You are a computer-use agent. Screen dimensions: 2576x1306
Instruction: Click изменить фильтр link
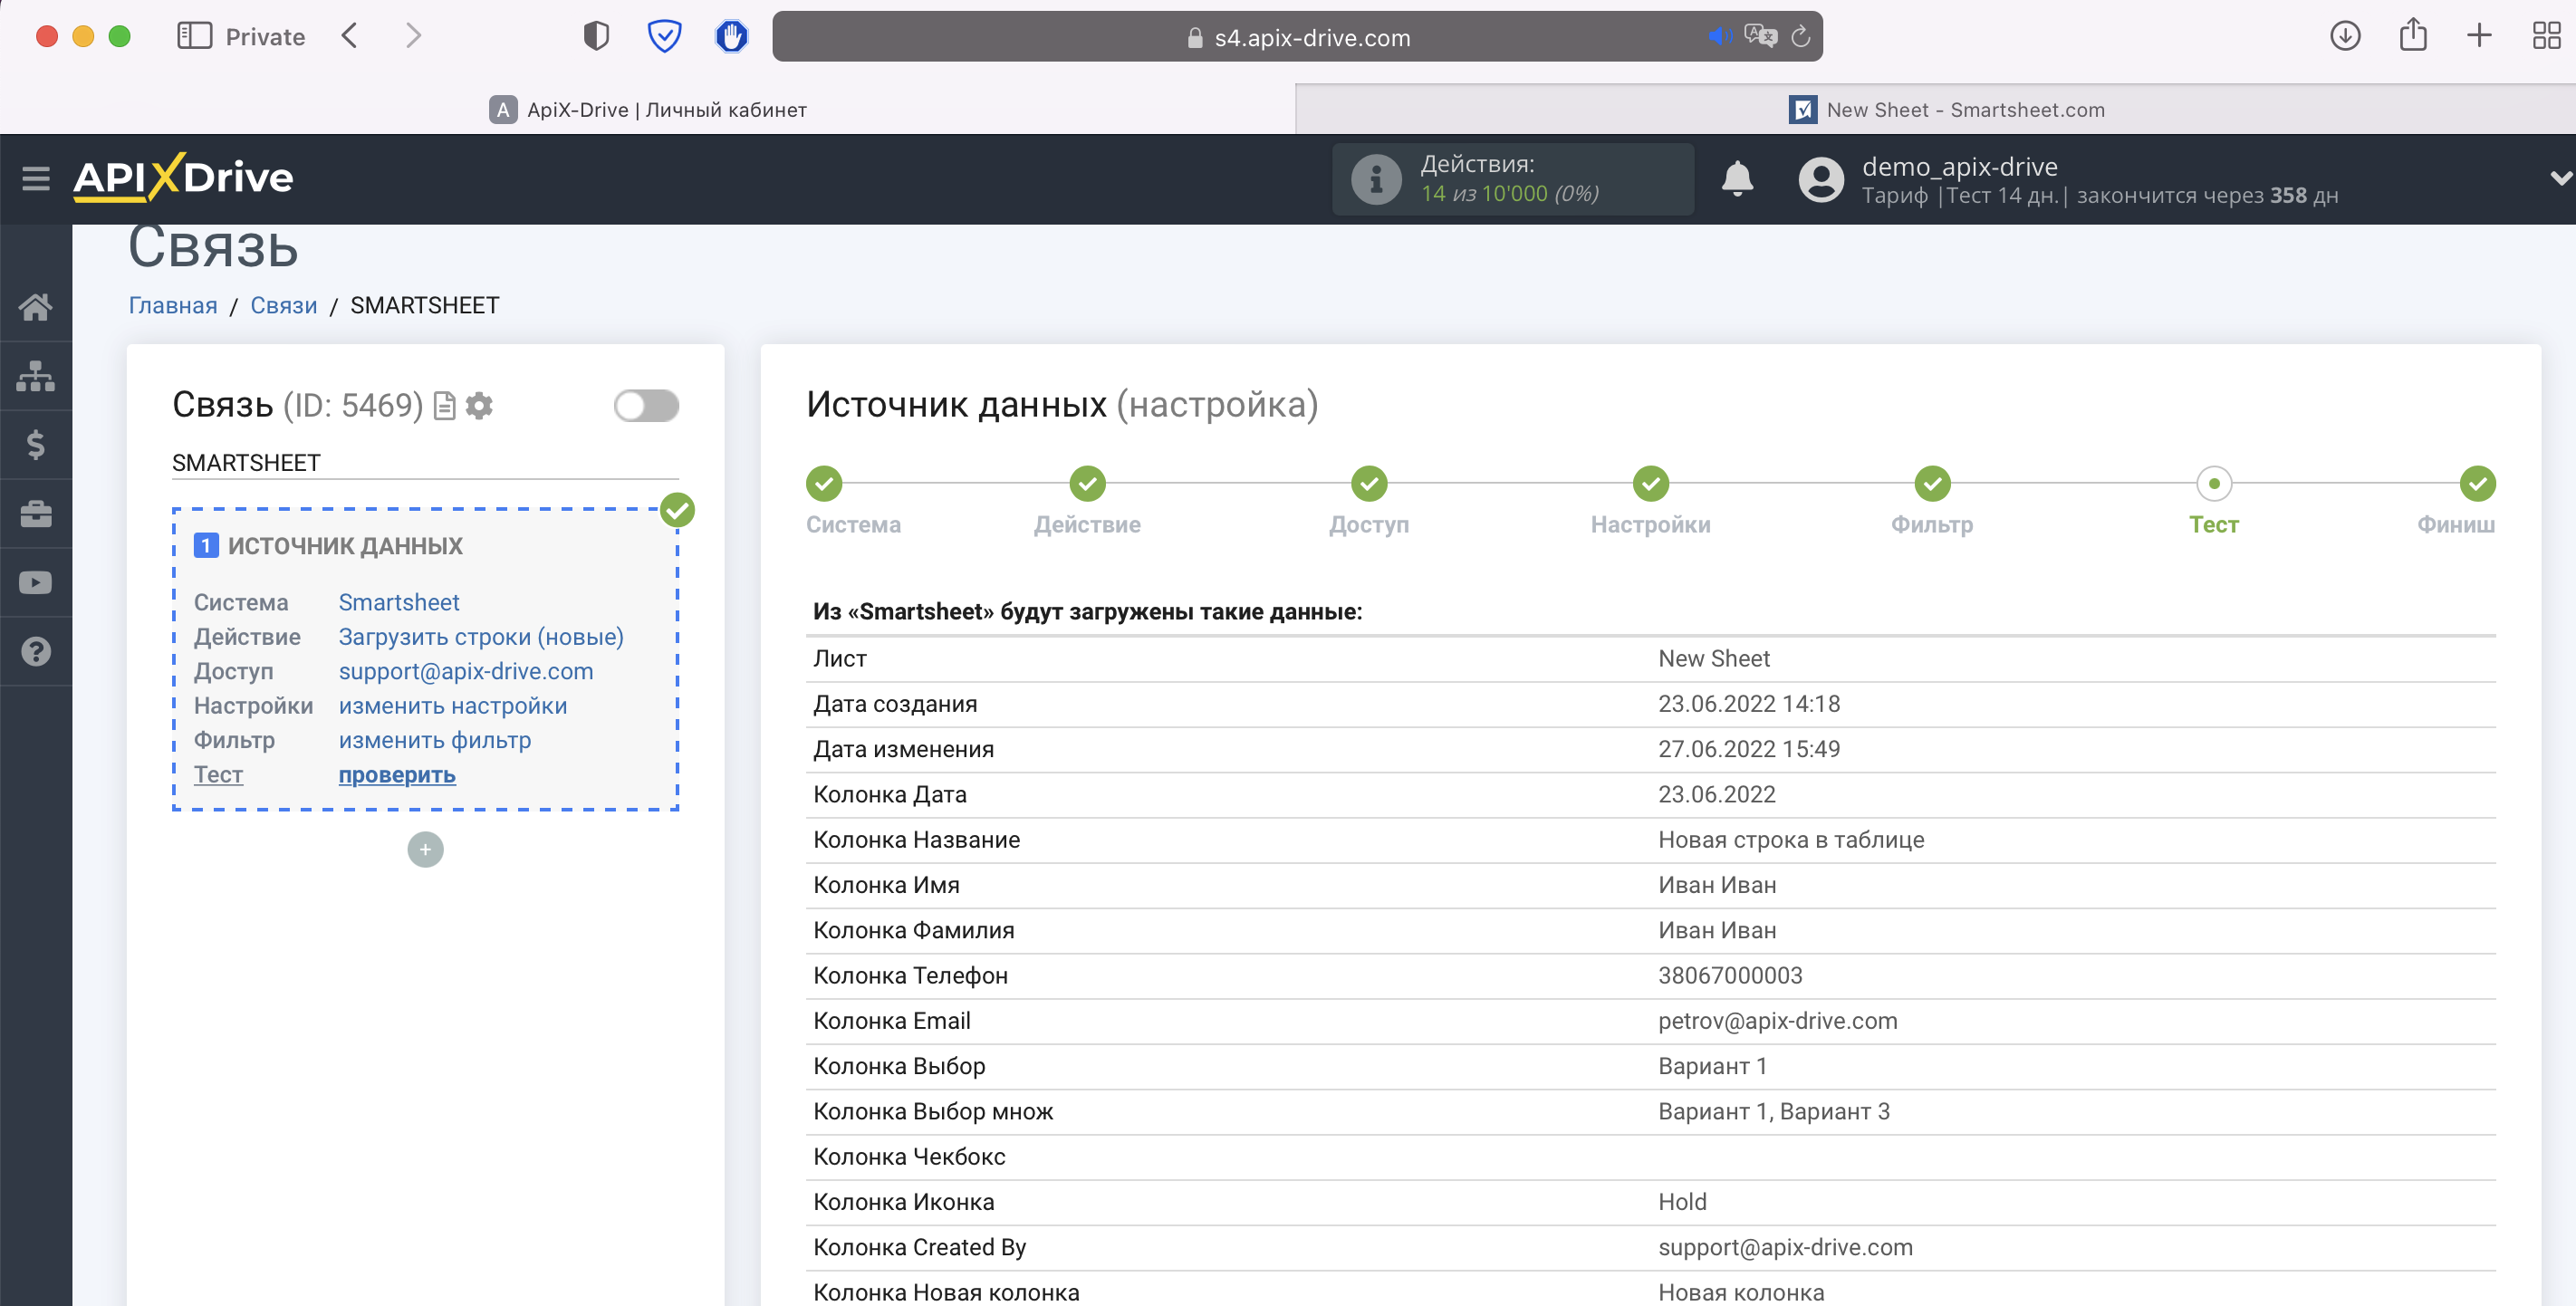435,741
